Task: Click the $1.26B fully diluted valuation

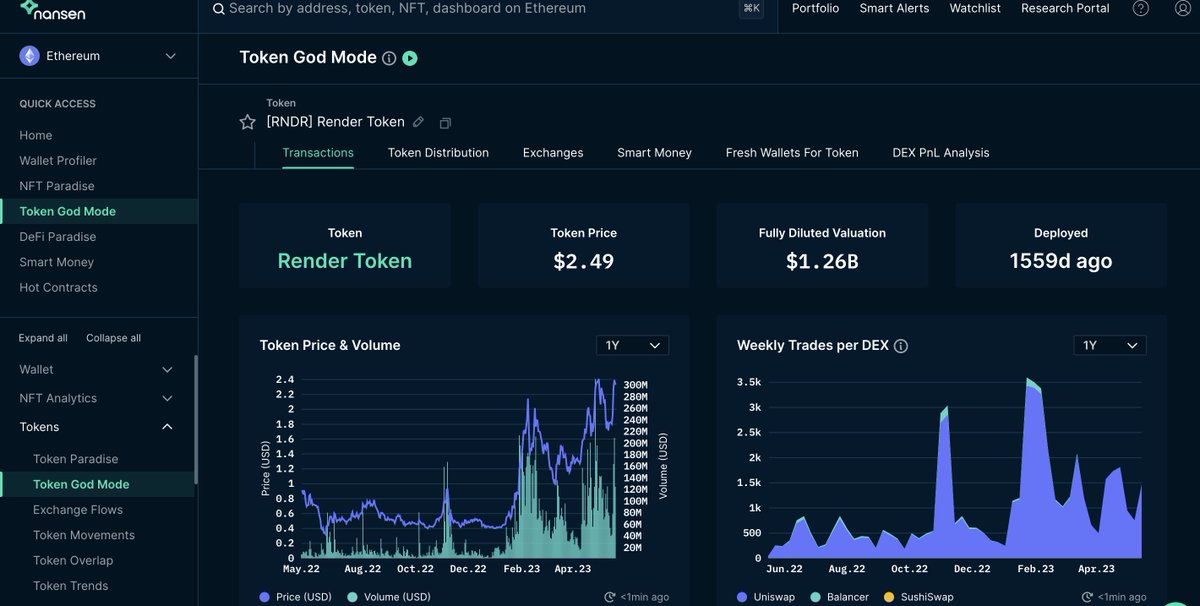Action: (x=822, y=262)
